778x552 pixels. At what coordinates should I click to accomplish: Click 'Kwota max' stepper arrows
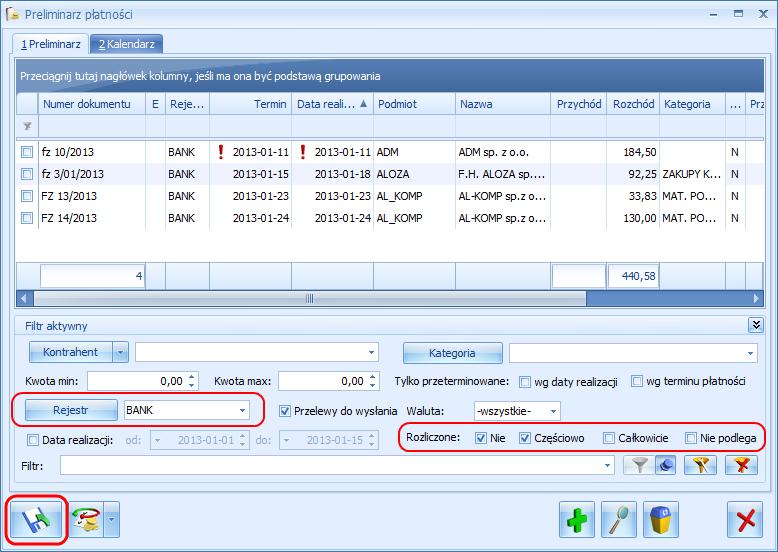tap(373, 381)
